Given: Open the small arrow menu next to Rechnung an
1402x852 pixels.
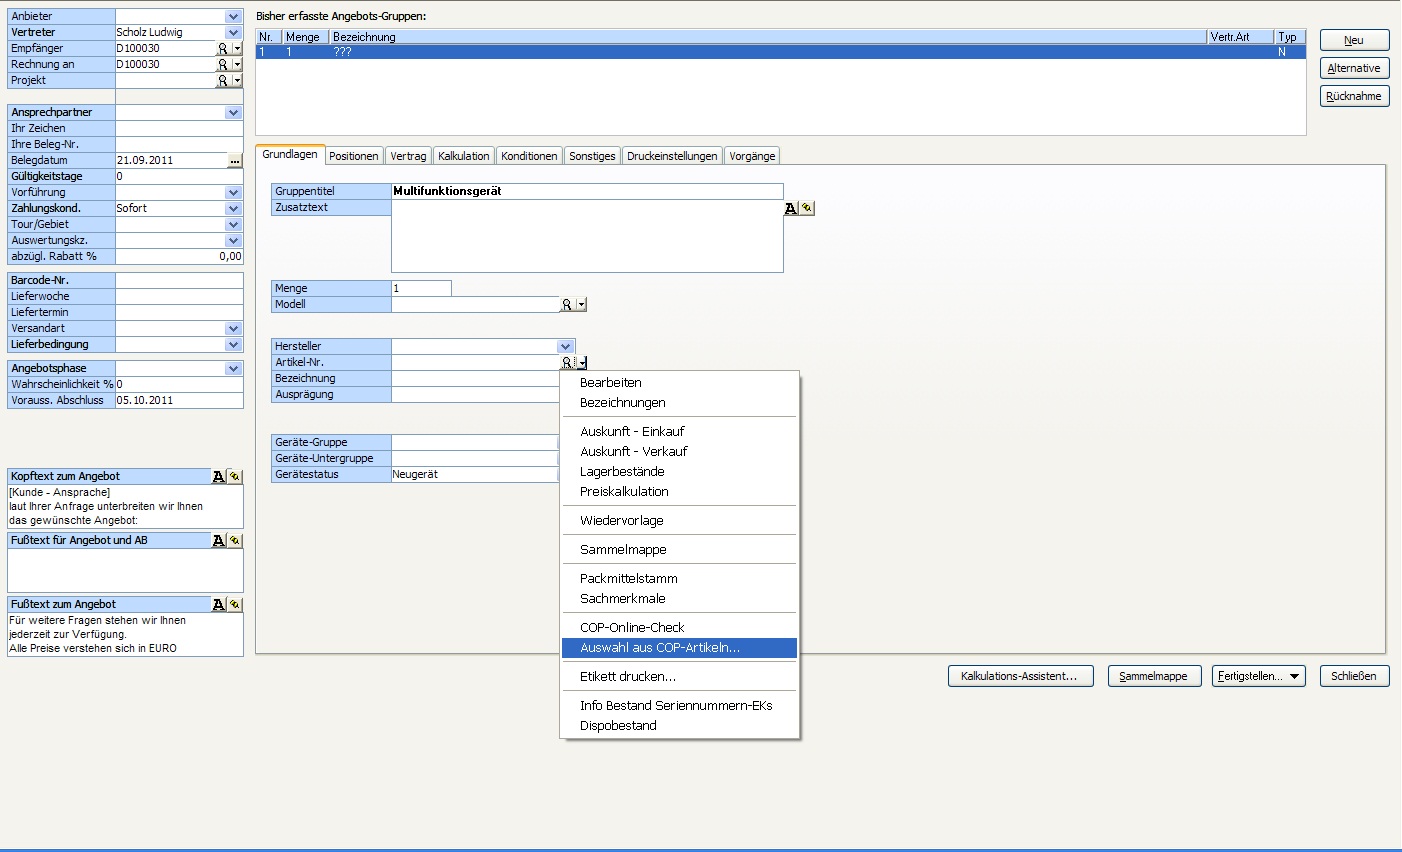Looking at the screenshot, I should 238,64.
